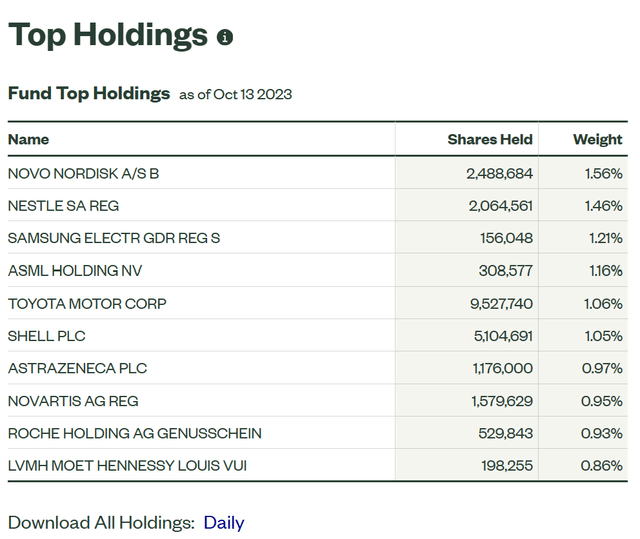The height and width of the screenshot is (539, 640).
Task: Click the 0.86% weight for LVMH
Action: (602, 465)
